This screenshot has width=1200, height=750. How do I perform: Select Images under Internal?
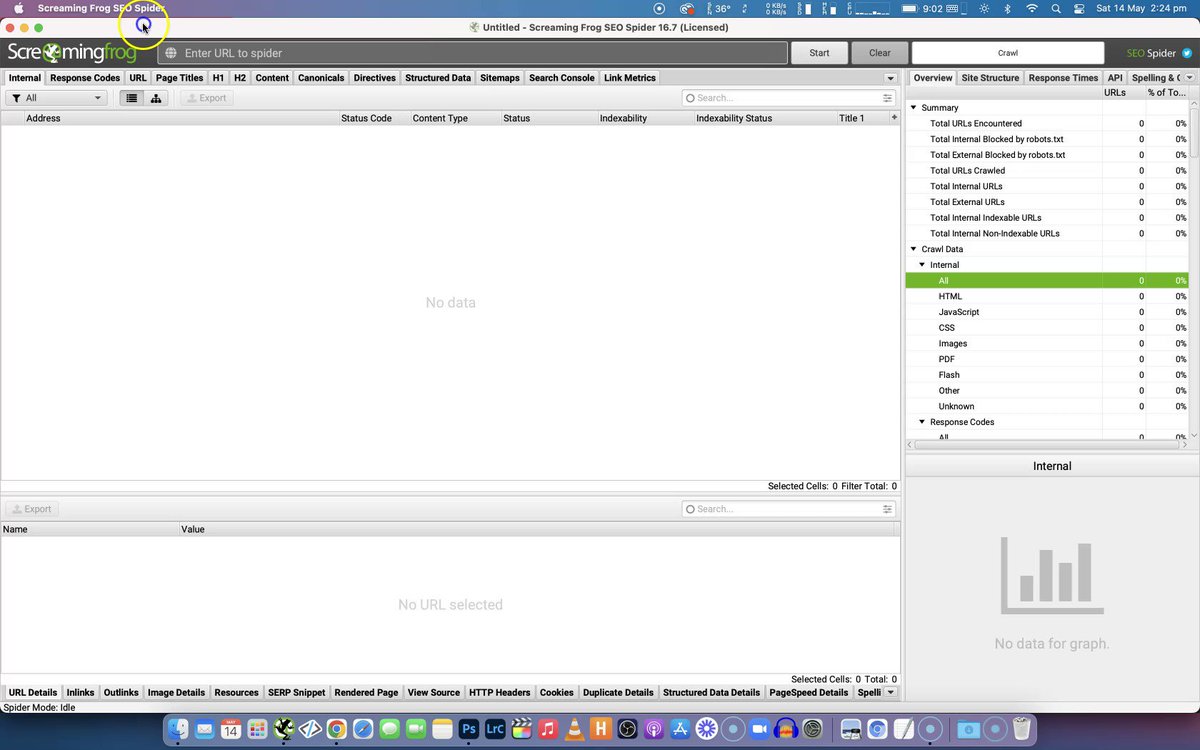tap(1046, 343)
